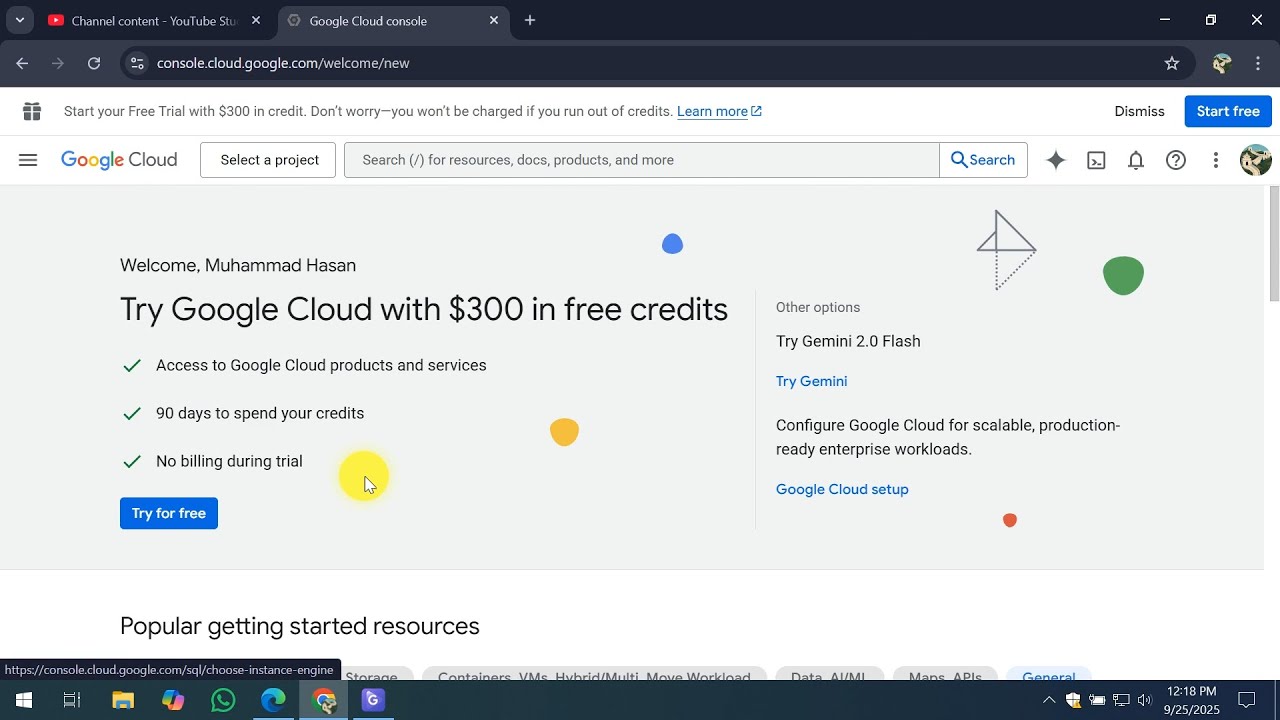View site information icon in address bar
This screenshot has width=1280, height=720.
137,63
